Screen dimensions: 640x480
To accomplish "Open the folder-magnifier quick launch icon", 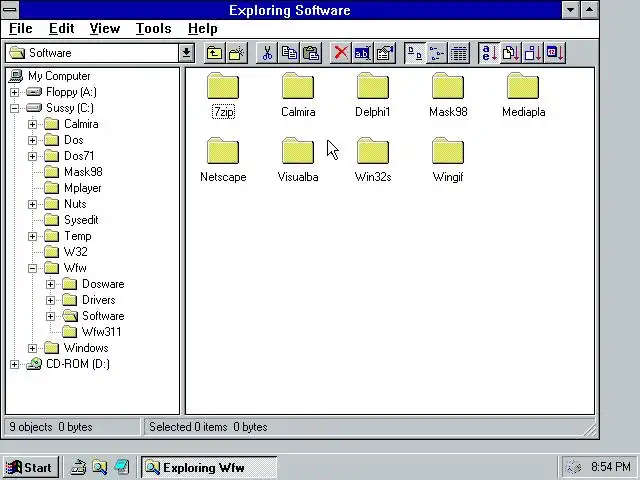I will [x=100, y=467].
